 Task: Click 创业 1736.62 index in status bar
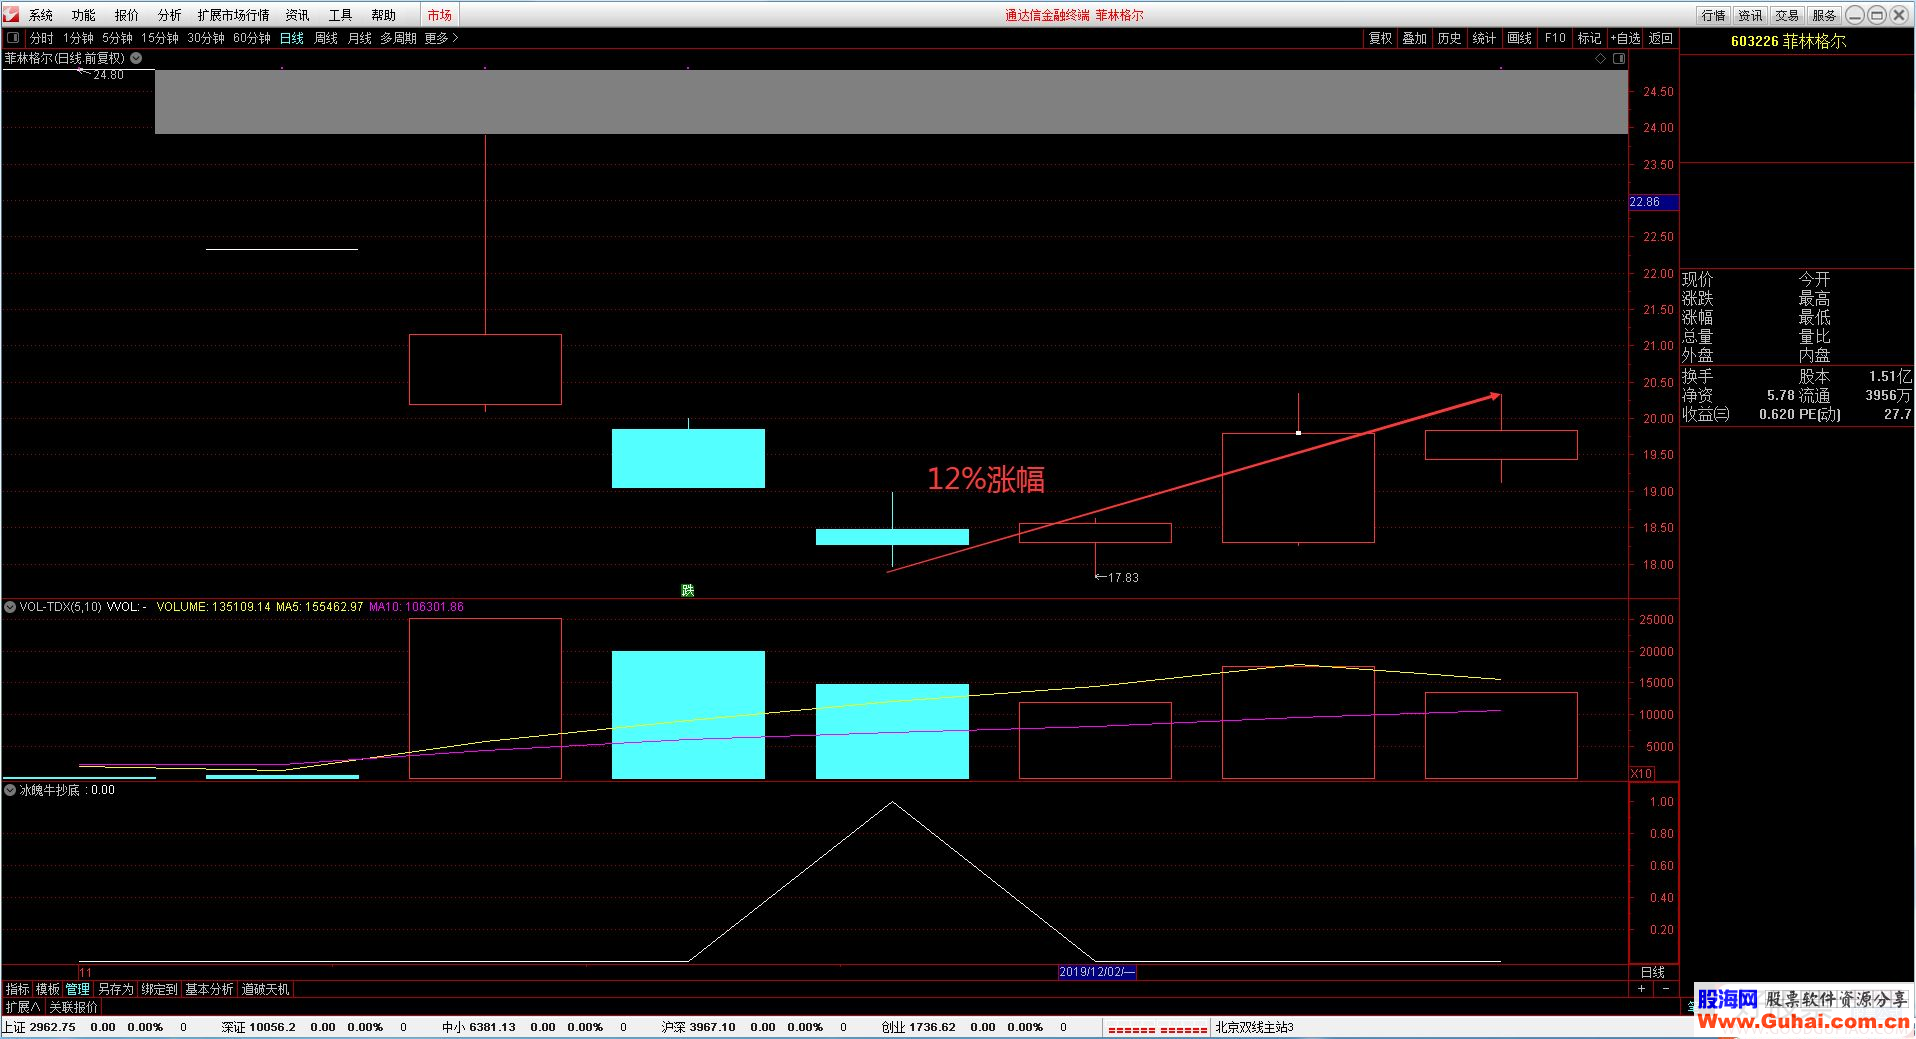[x=918, y=1027]
